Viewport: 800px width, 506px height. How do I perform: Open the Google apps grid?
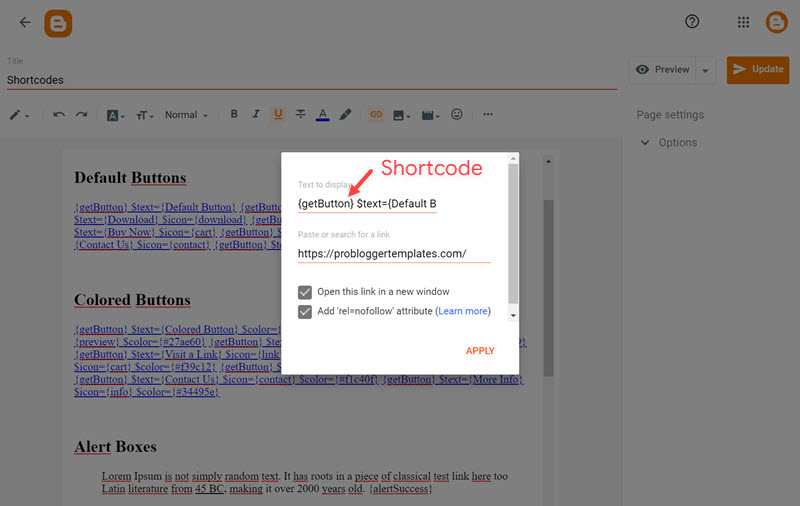[x=743, y=22]
